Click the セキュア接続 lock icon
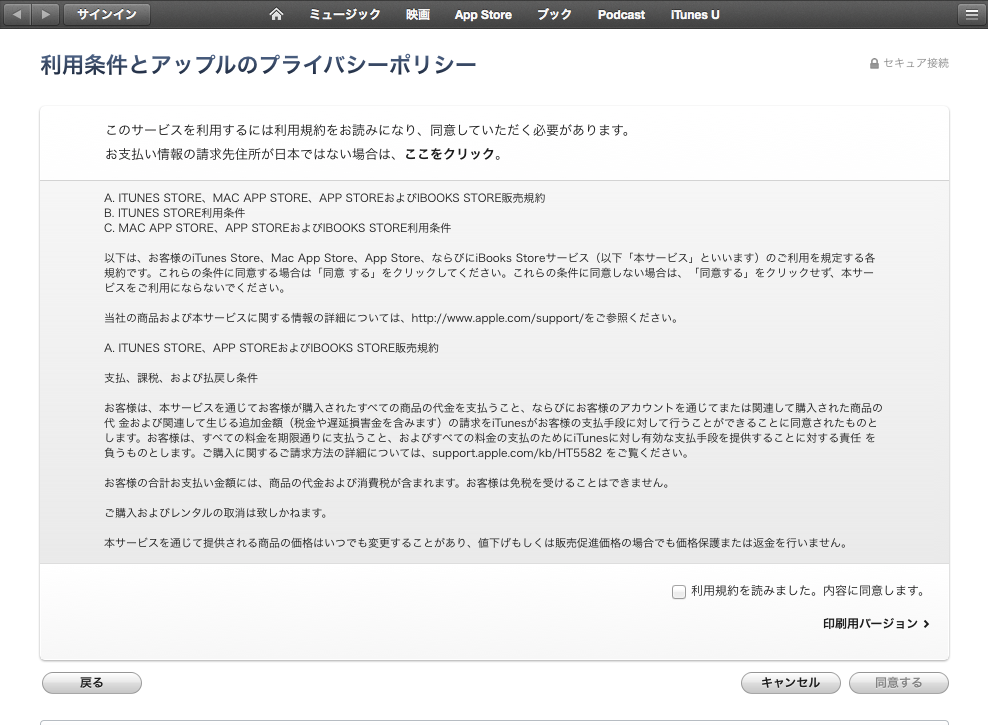Image resolution: width=988 pixels, height=725 pixels. pyautogui.click(x=874, y=64)
